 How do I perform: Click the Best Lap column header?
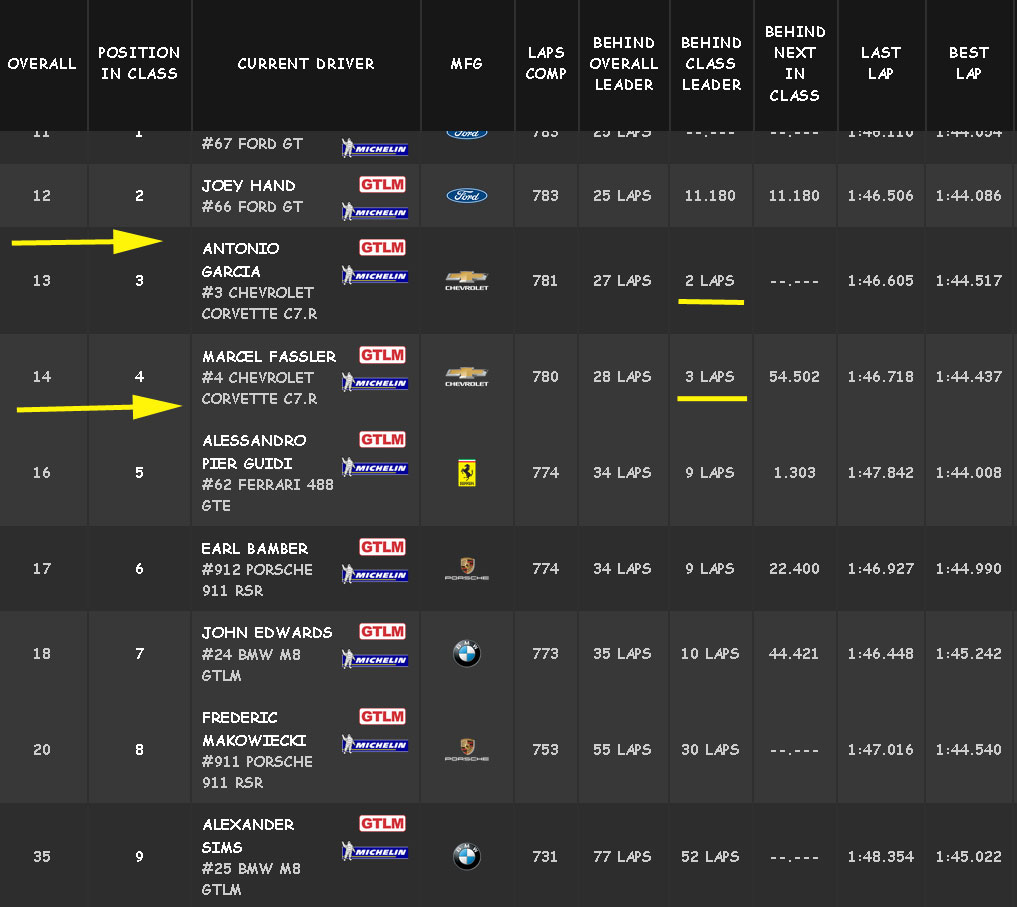(x=968, y=63)
